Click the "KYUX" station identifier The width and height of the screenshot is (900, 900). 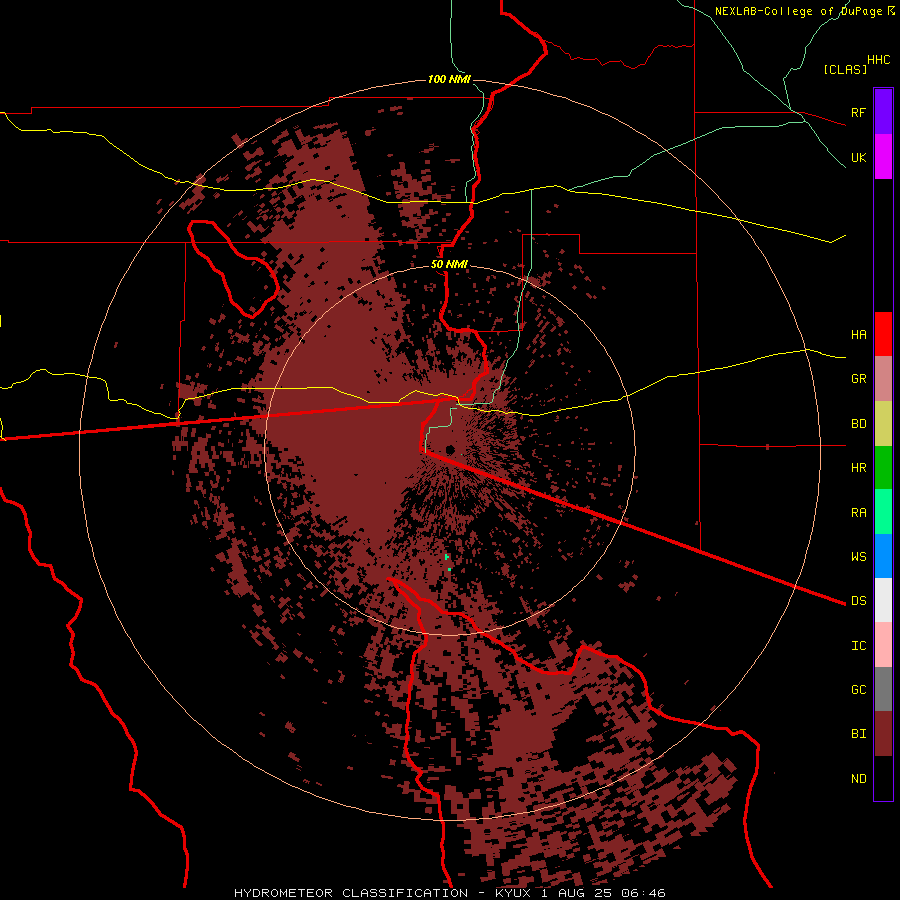click(514, 893)
